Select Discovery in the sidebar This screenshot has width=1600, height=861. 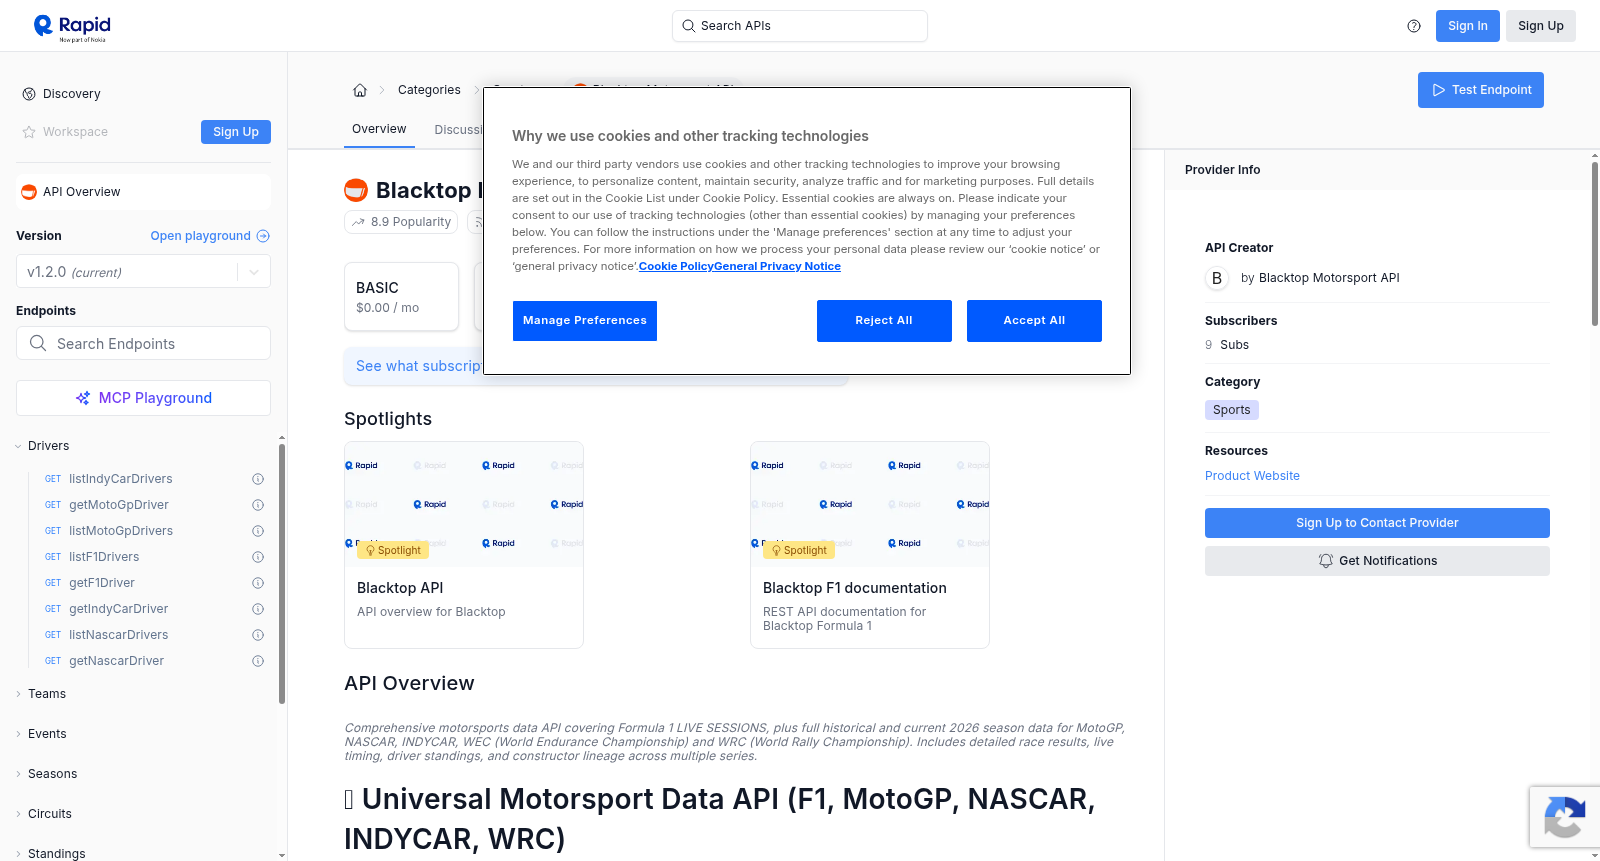pyautogui.click(x=72, y=94)
